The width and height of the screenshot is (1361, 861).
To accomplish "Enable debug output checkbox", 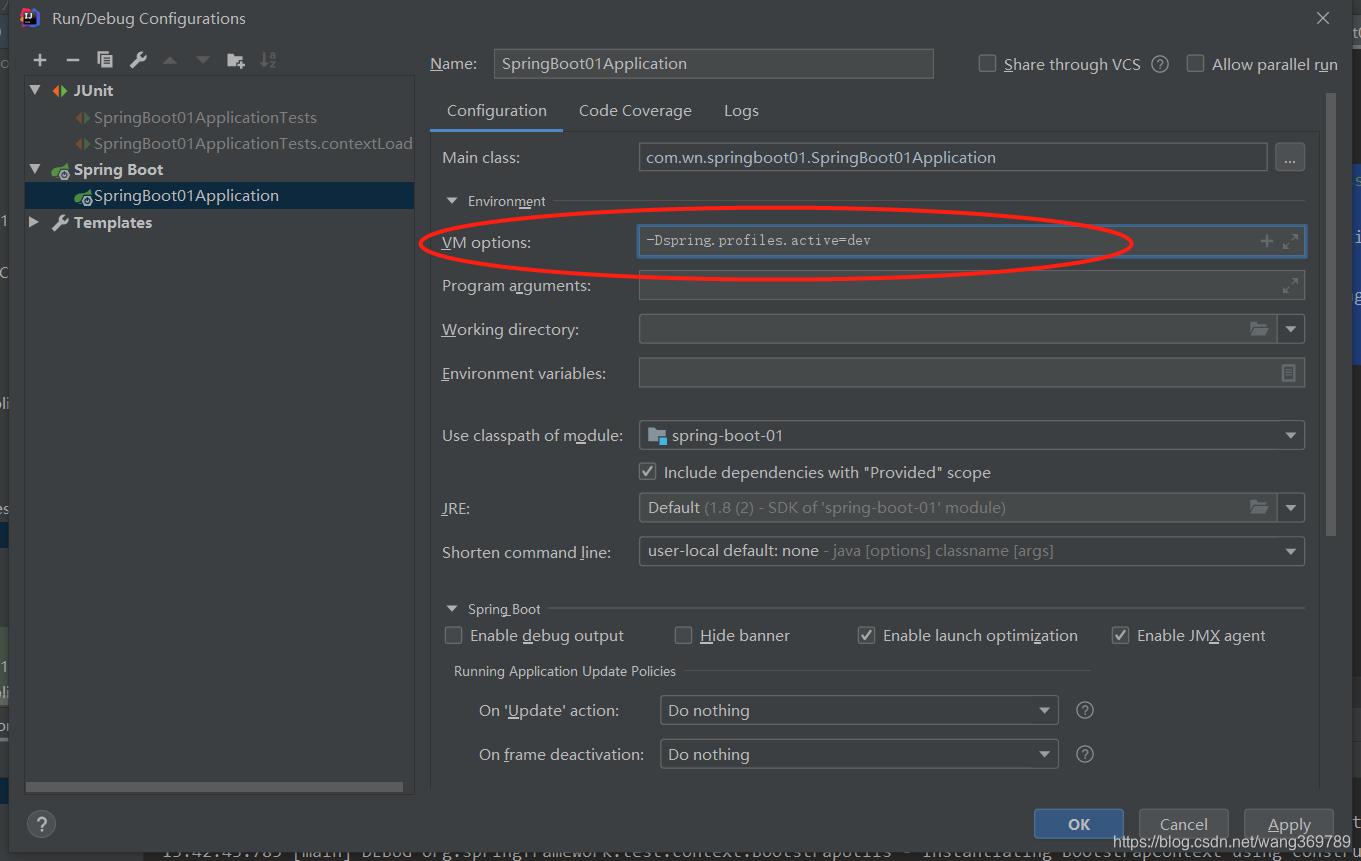I will click(453, 635).
